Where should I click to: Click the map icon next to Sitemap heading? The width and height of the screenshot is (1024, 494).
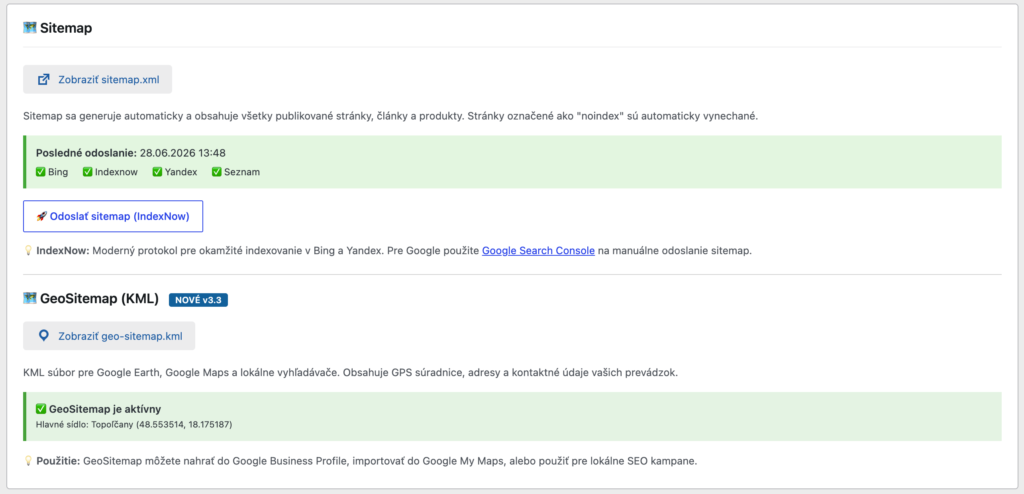click(29, 27)
